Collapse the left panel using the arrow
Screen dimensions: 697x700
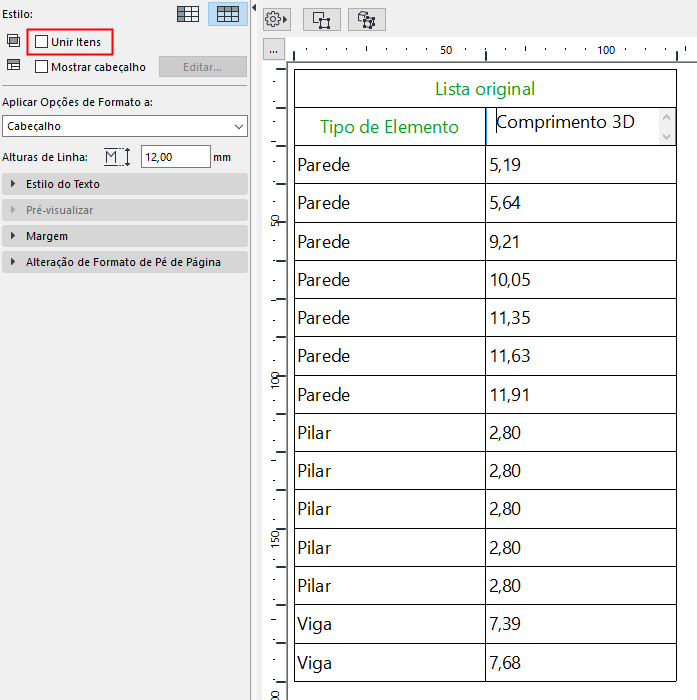[x=254, y=8]
